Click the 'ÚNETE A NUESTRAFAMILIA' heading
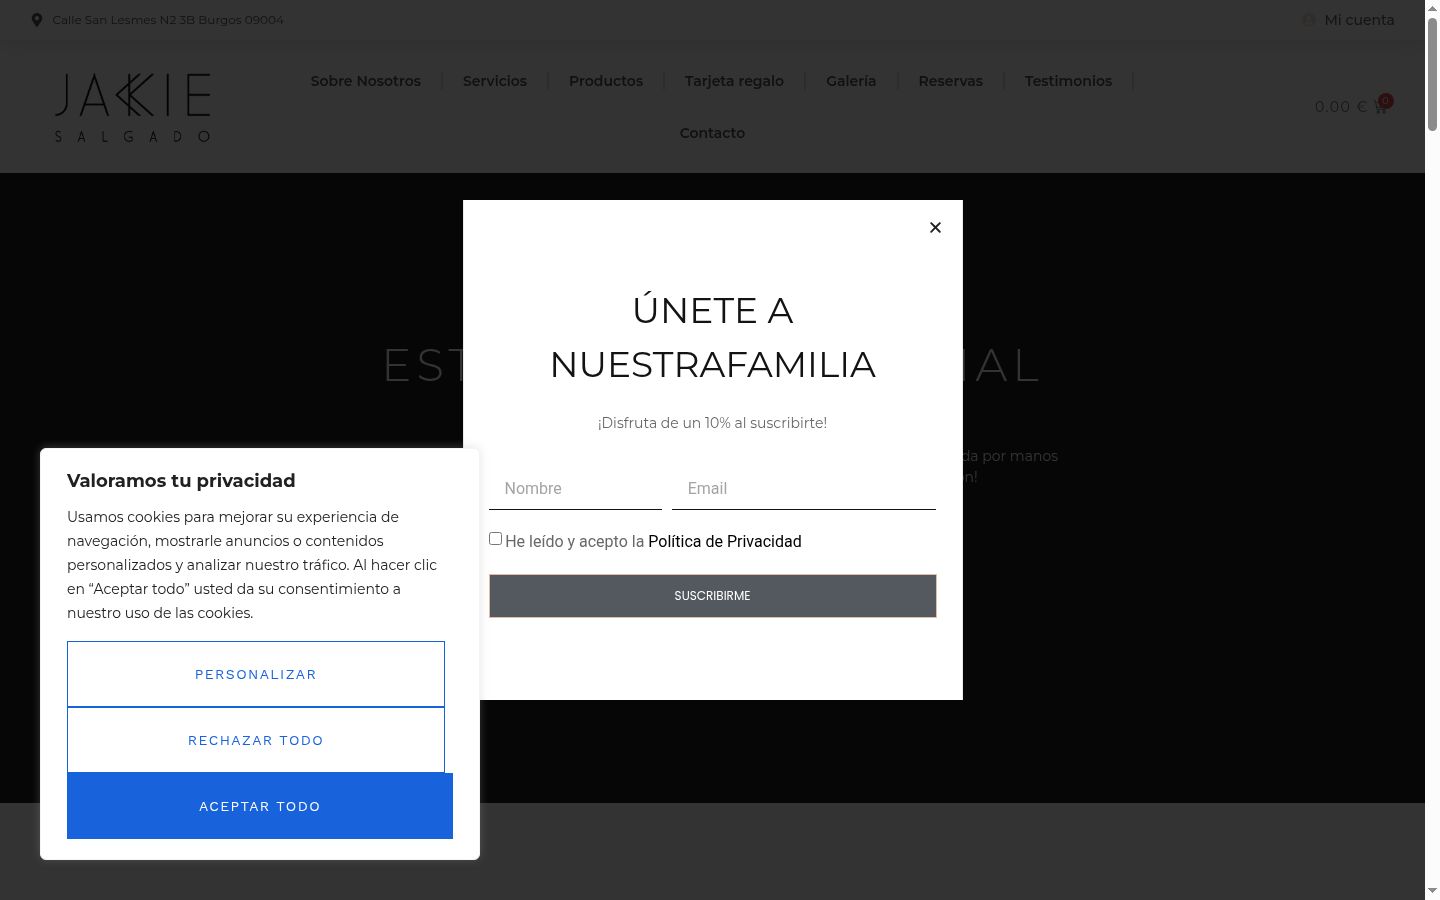The image size is (1440, 900). click(713, 338)
